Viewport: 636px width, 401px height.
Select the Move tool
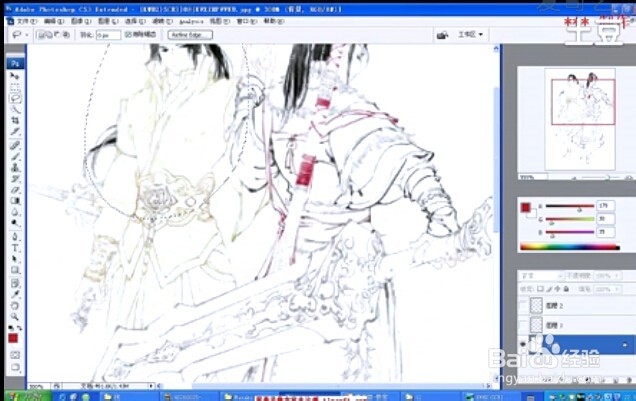point(15,76)
